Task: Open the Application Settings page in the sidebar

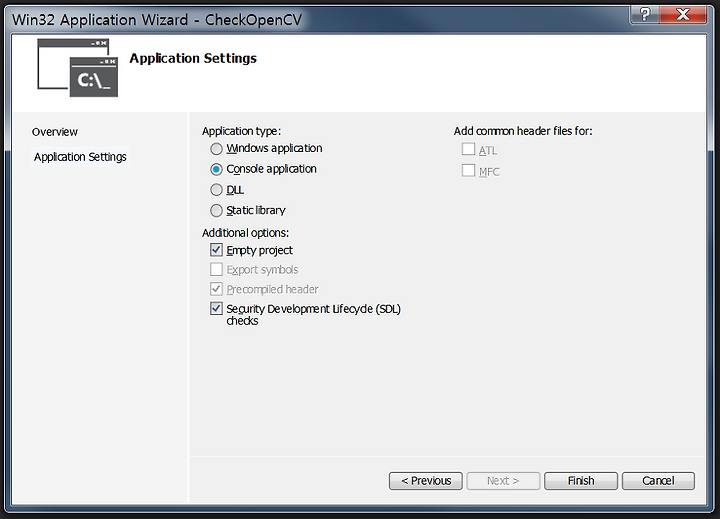Action: coord(80,157)
